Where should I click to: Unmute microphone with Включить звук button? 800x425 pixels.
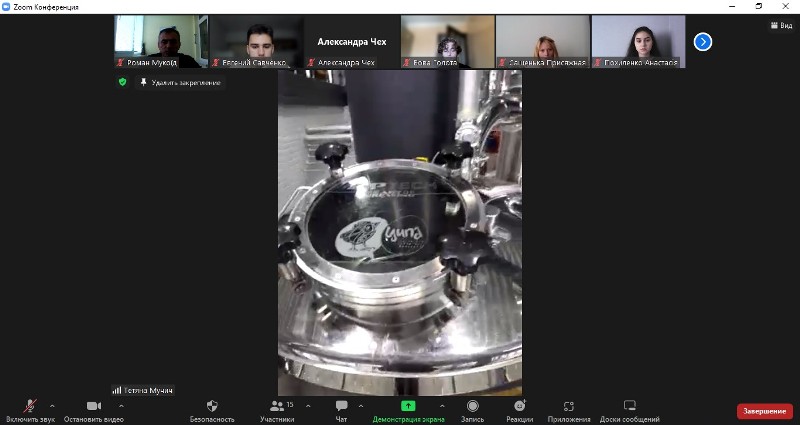coord(30,411)
